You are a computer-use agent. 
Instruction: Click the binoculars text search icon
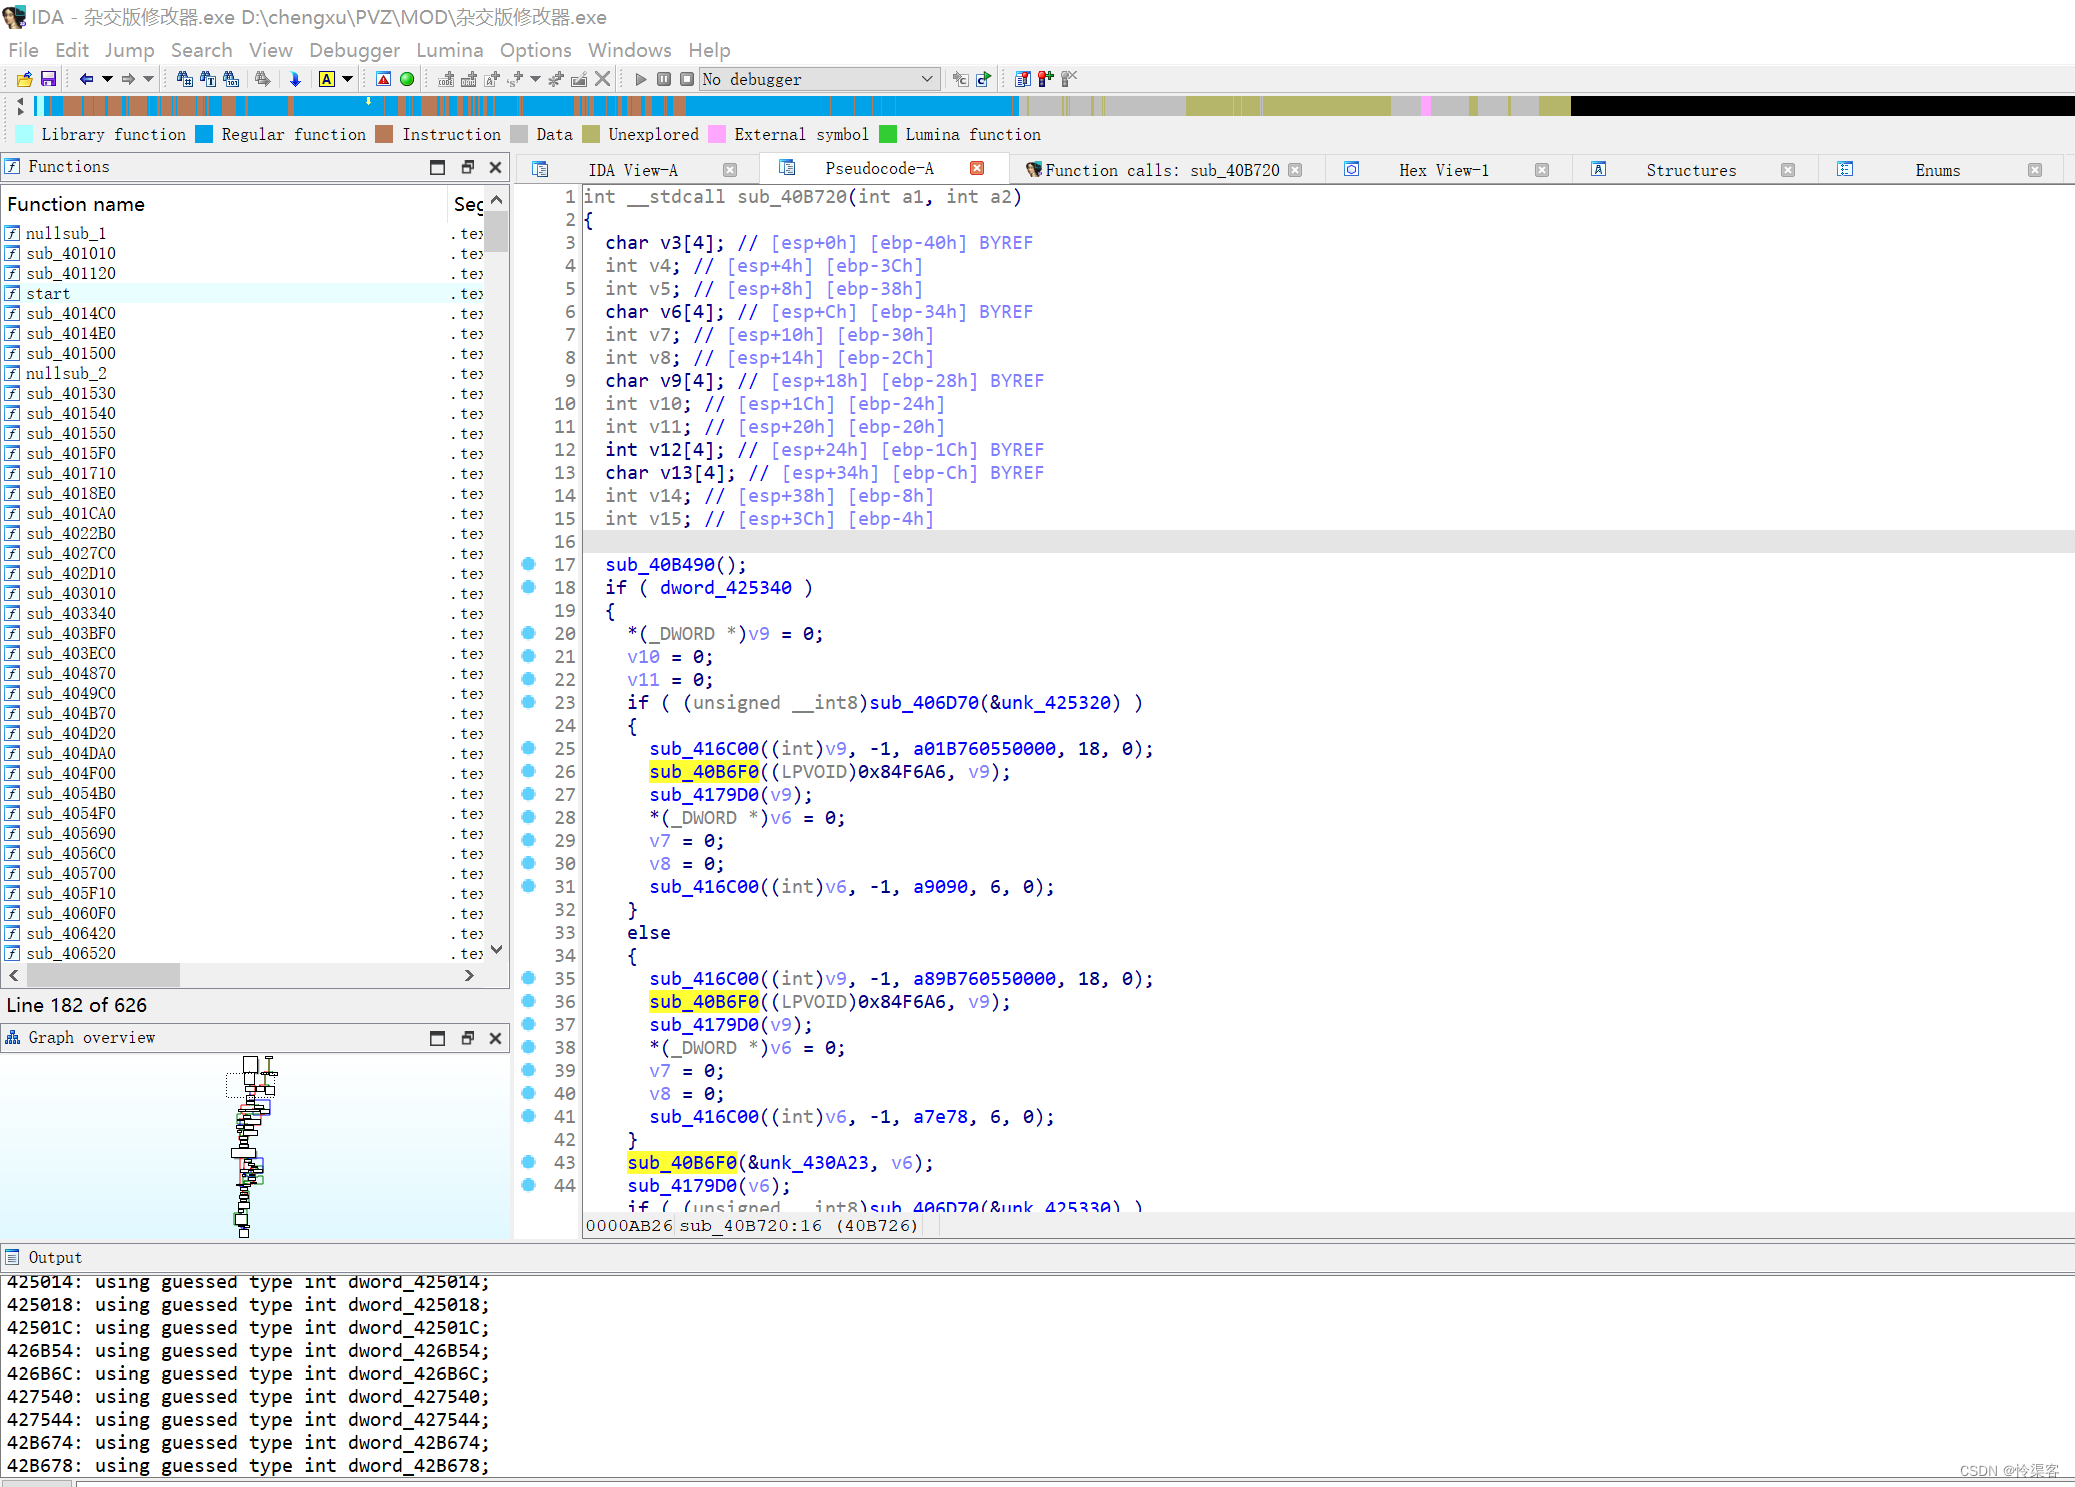pyautogui.click(x=207, y=79)
